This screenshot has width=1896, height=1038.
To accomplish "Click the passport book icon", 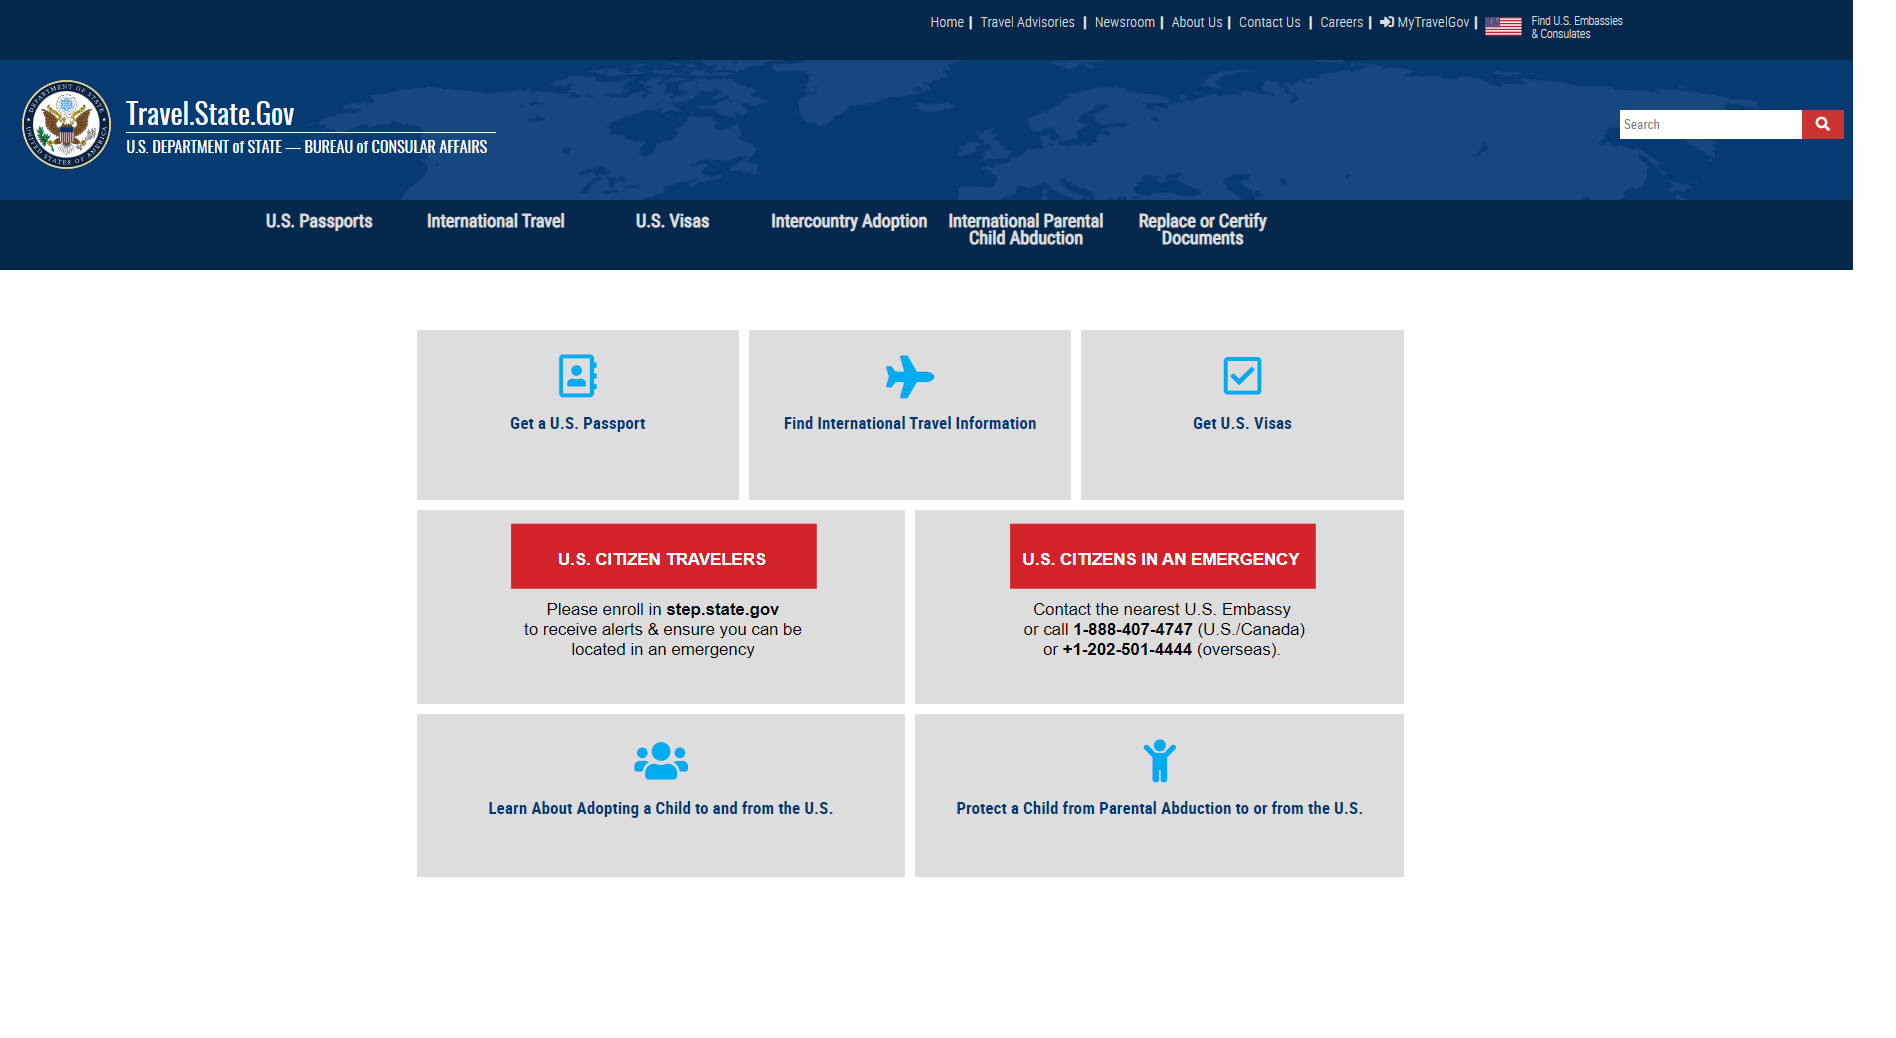I will tap(578, 376).
